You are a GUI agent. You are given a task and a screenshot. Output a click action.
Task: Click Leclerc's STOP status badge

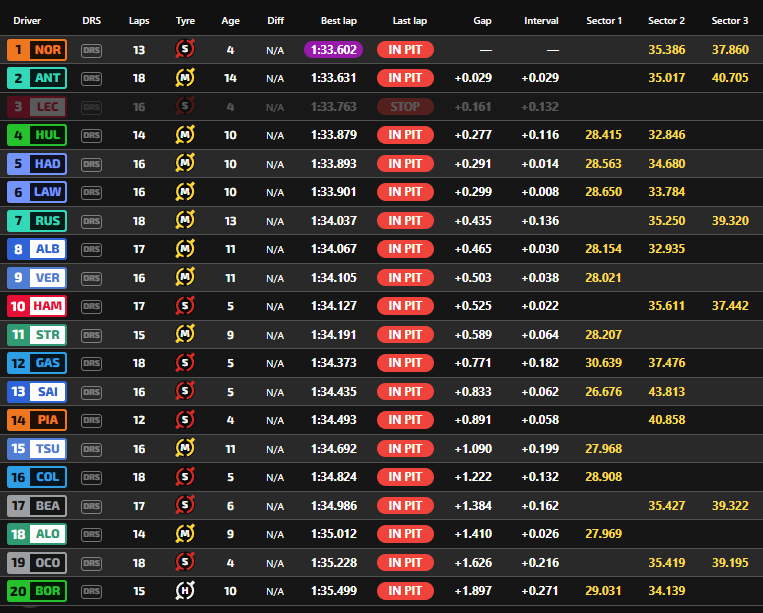405,107
